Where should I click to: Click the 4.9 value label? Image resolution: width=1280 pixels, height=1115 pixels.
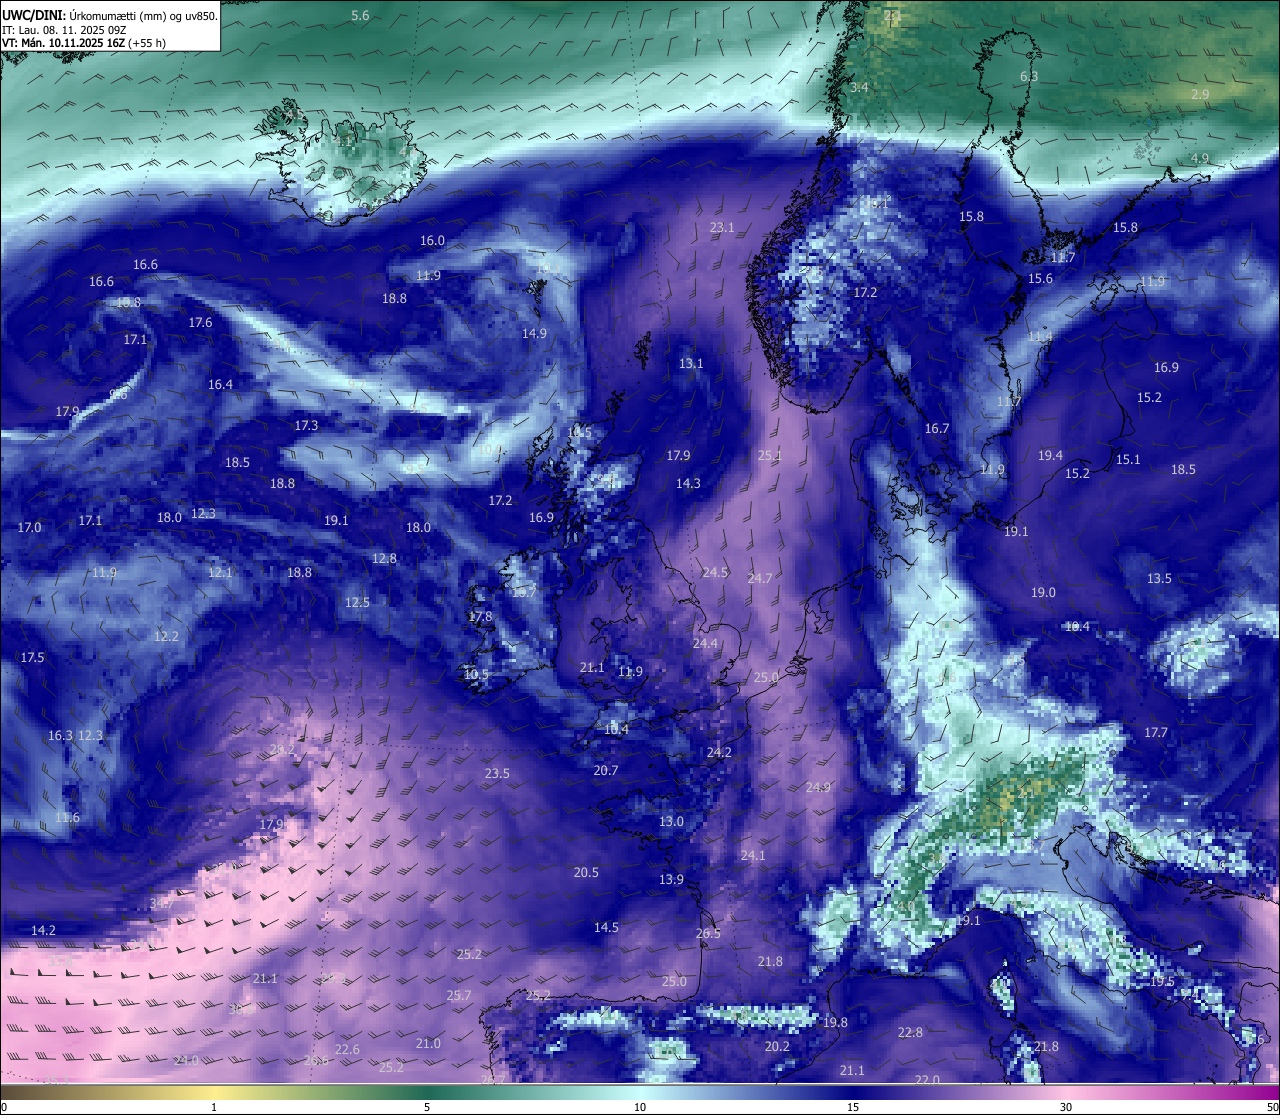[x=1200, y=159]
